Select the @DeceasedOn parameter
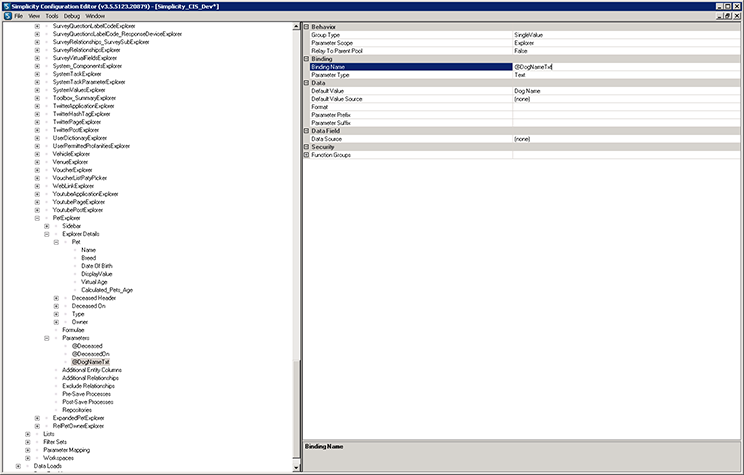This screenshot has width=744, height=475. coord(91,354)
